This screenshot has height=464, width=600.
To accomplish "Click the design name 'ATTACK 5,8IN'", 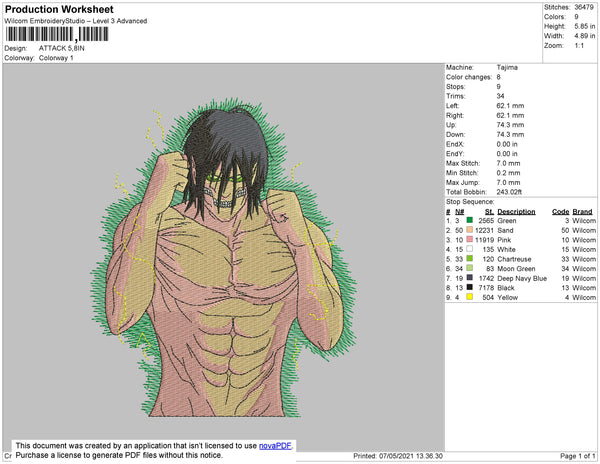I will pyautogui.click(x=62, y=48).
